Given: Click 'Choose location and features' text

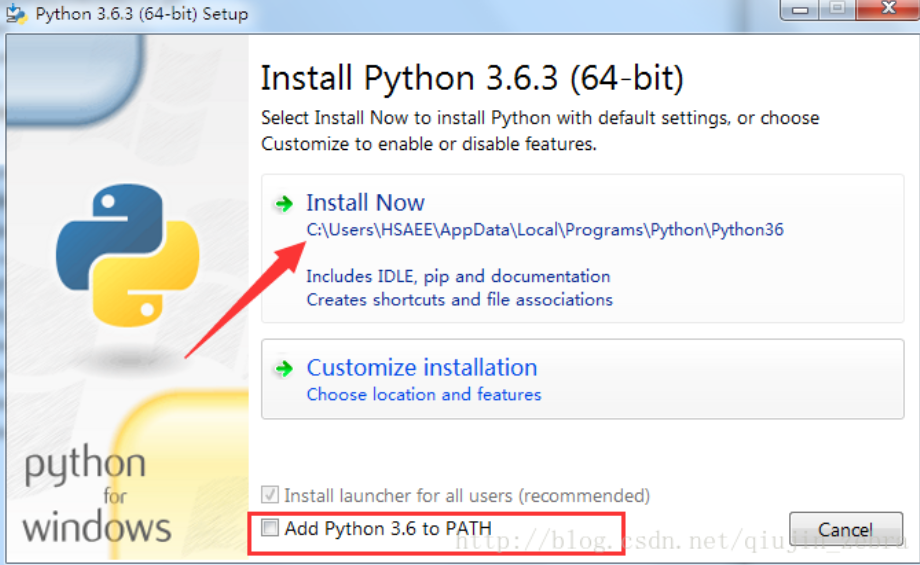Looking at the screenshot, I should click(424, 394).
